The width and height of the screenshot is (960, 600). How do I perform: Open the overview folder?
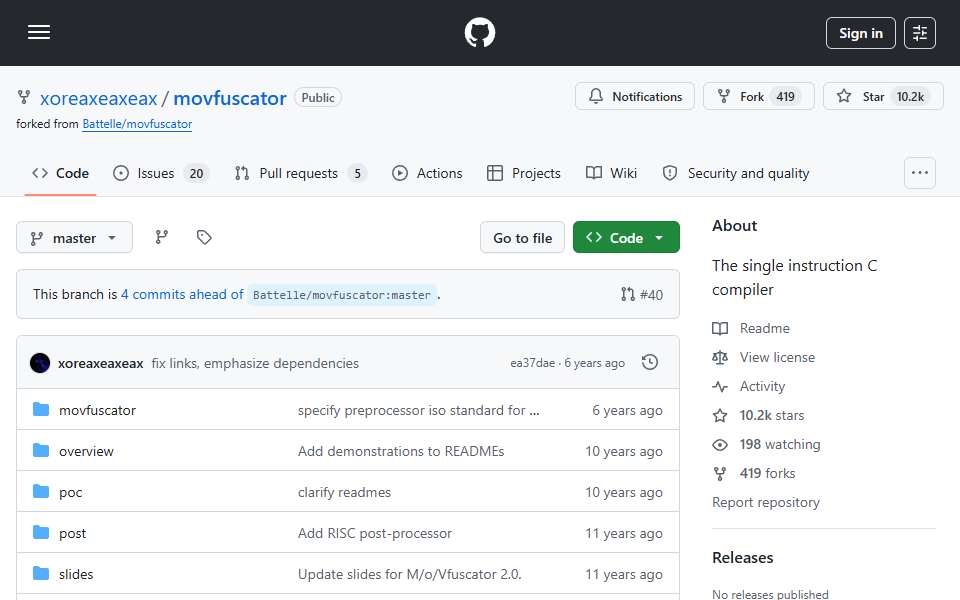pos(86,451)
